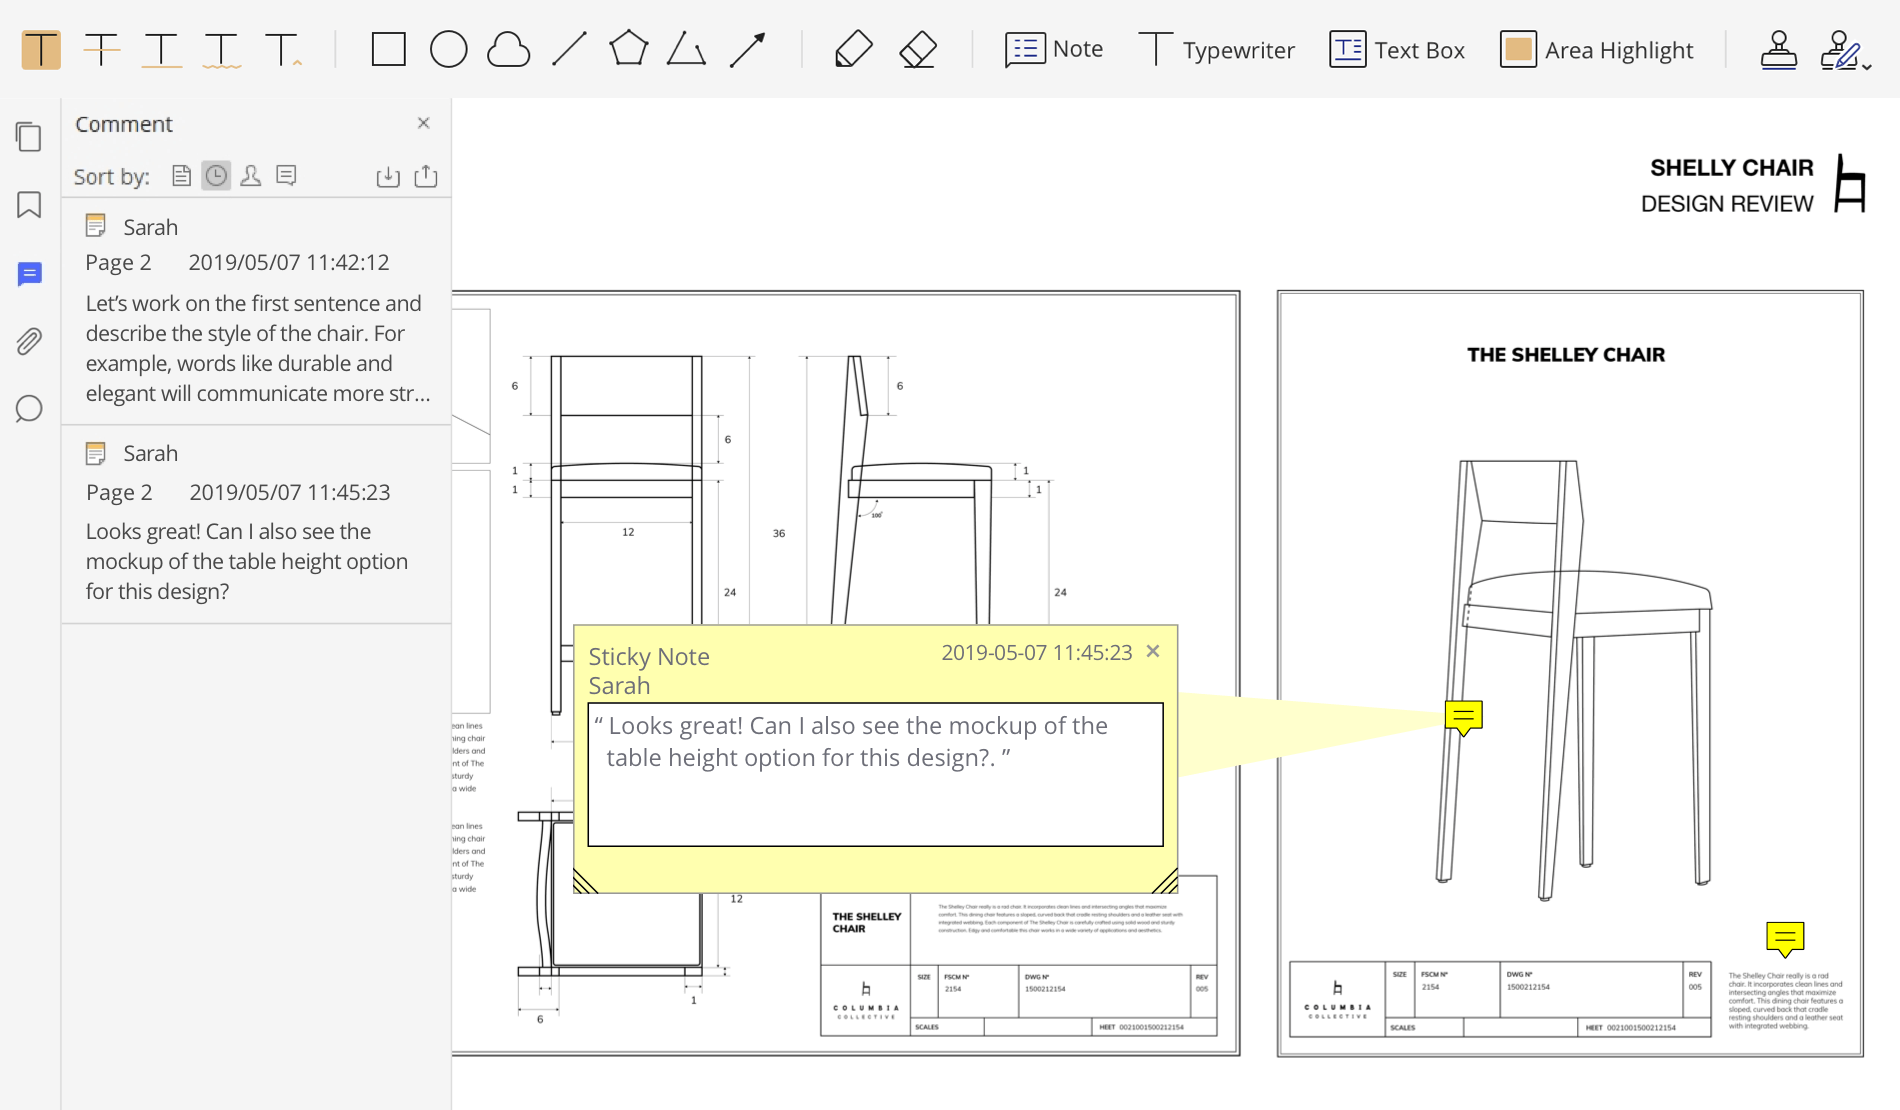Select the Arrow drawing tool
Image resolution: width=1900 pixels, height=1110 pixels.
748,49
